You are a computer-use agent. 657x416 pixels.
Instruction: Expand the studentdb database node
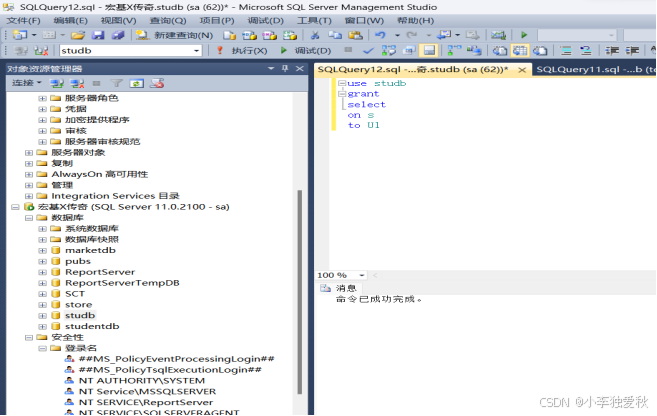click(42, 327)
